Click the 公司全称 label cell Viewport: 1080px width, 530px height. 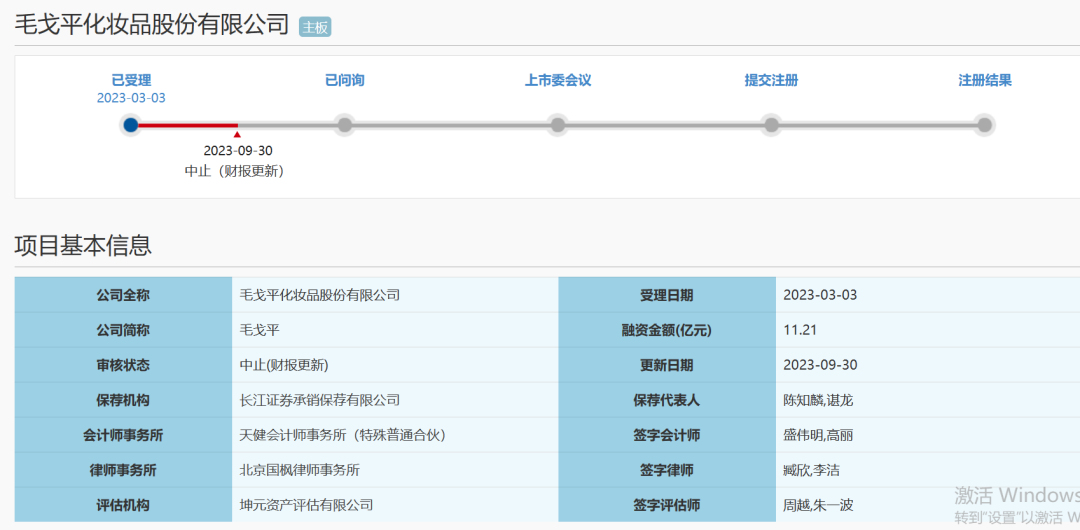coord(123,295)
